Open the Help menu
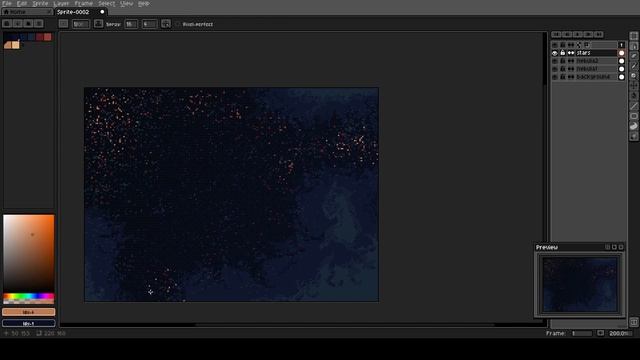The image size is (640, 360). click(x=144, y=4)
